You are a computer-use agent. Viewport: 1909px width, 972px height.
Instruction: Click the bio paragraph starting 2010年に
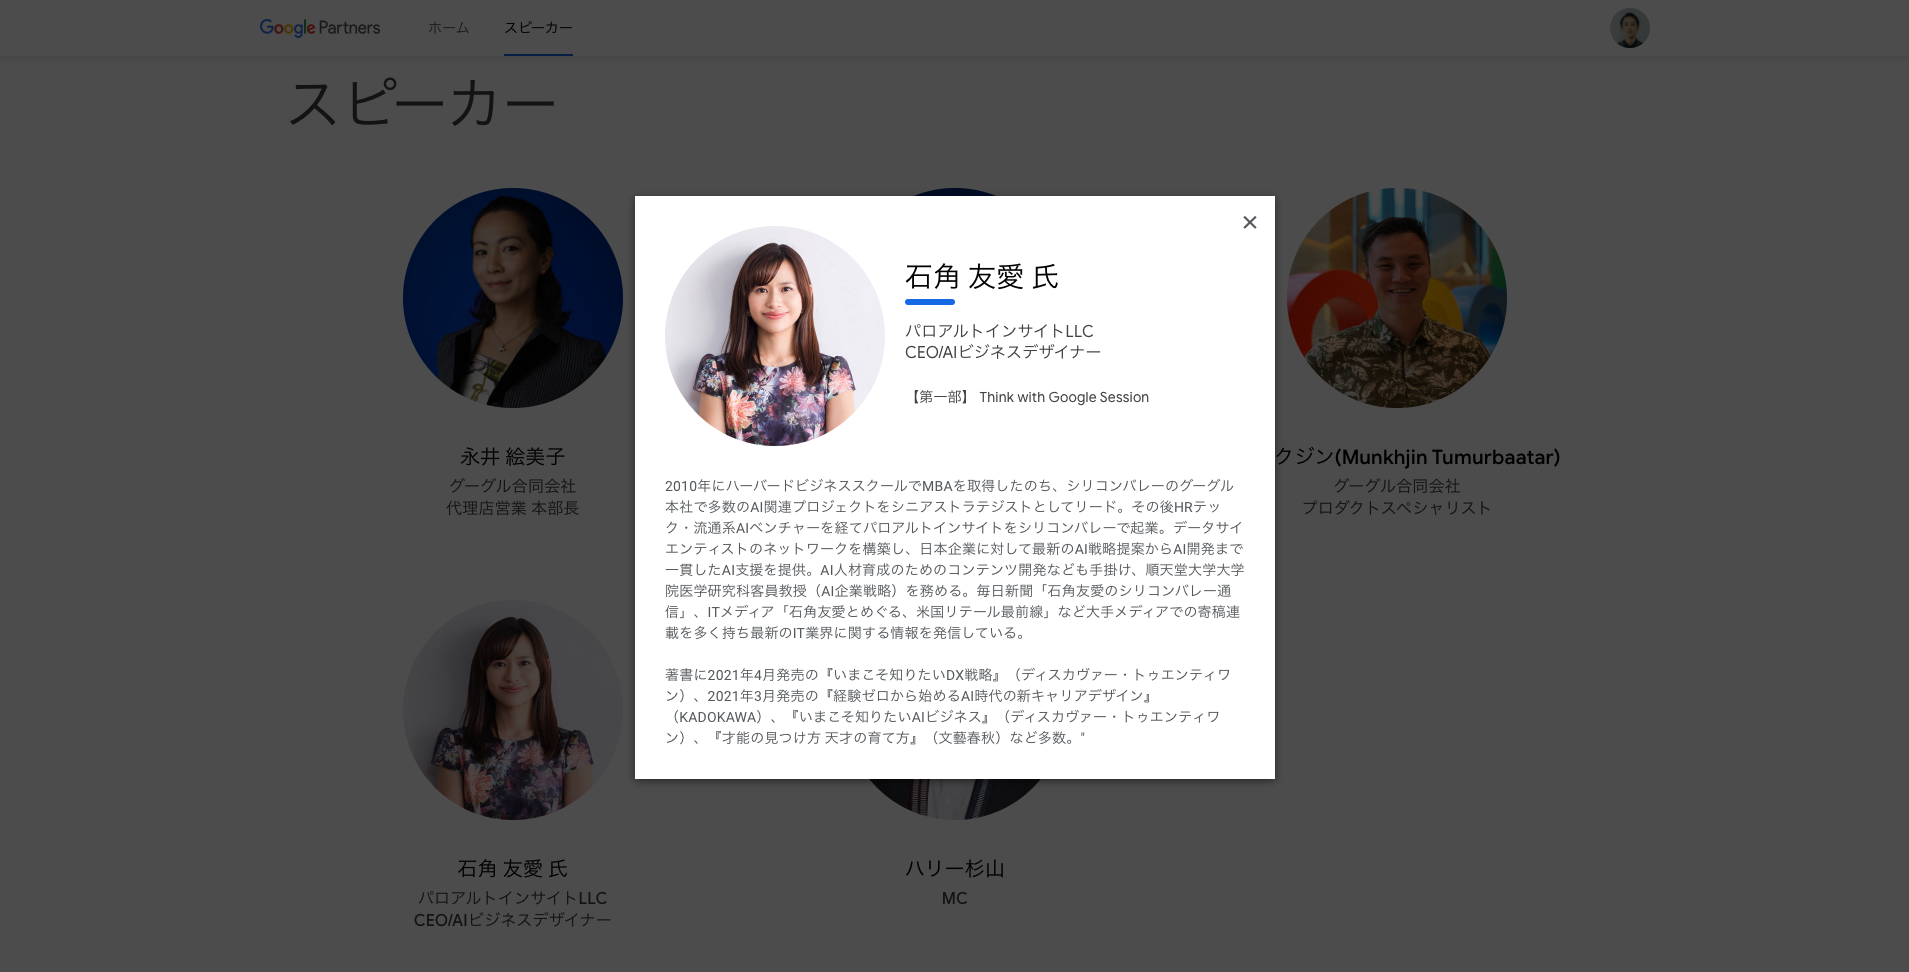coord(955,559)
